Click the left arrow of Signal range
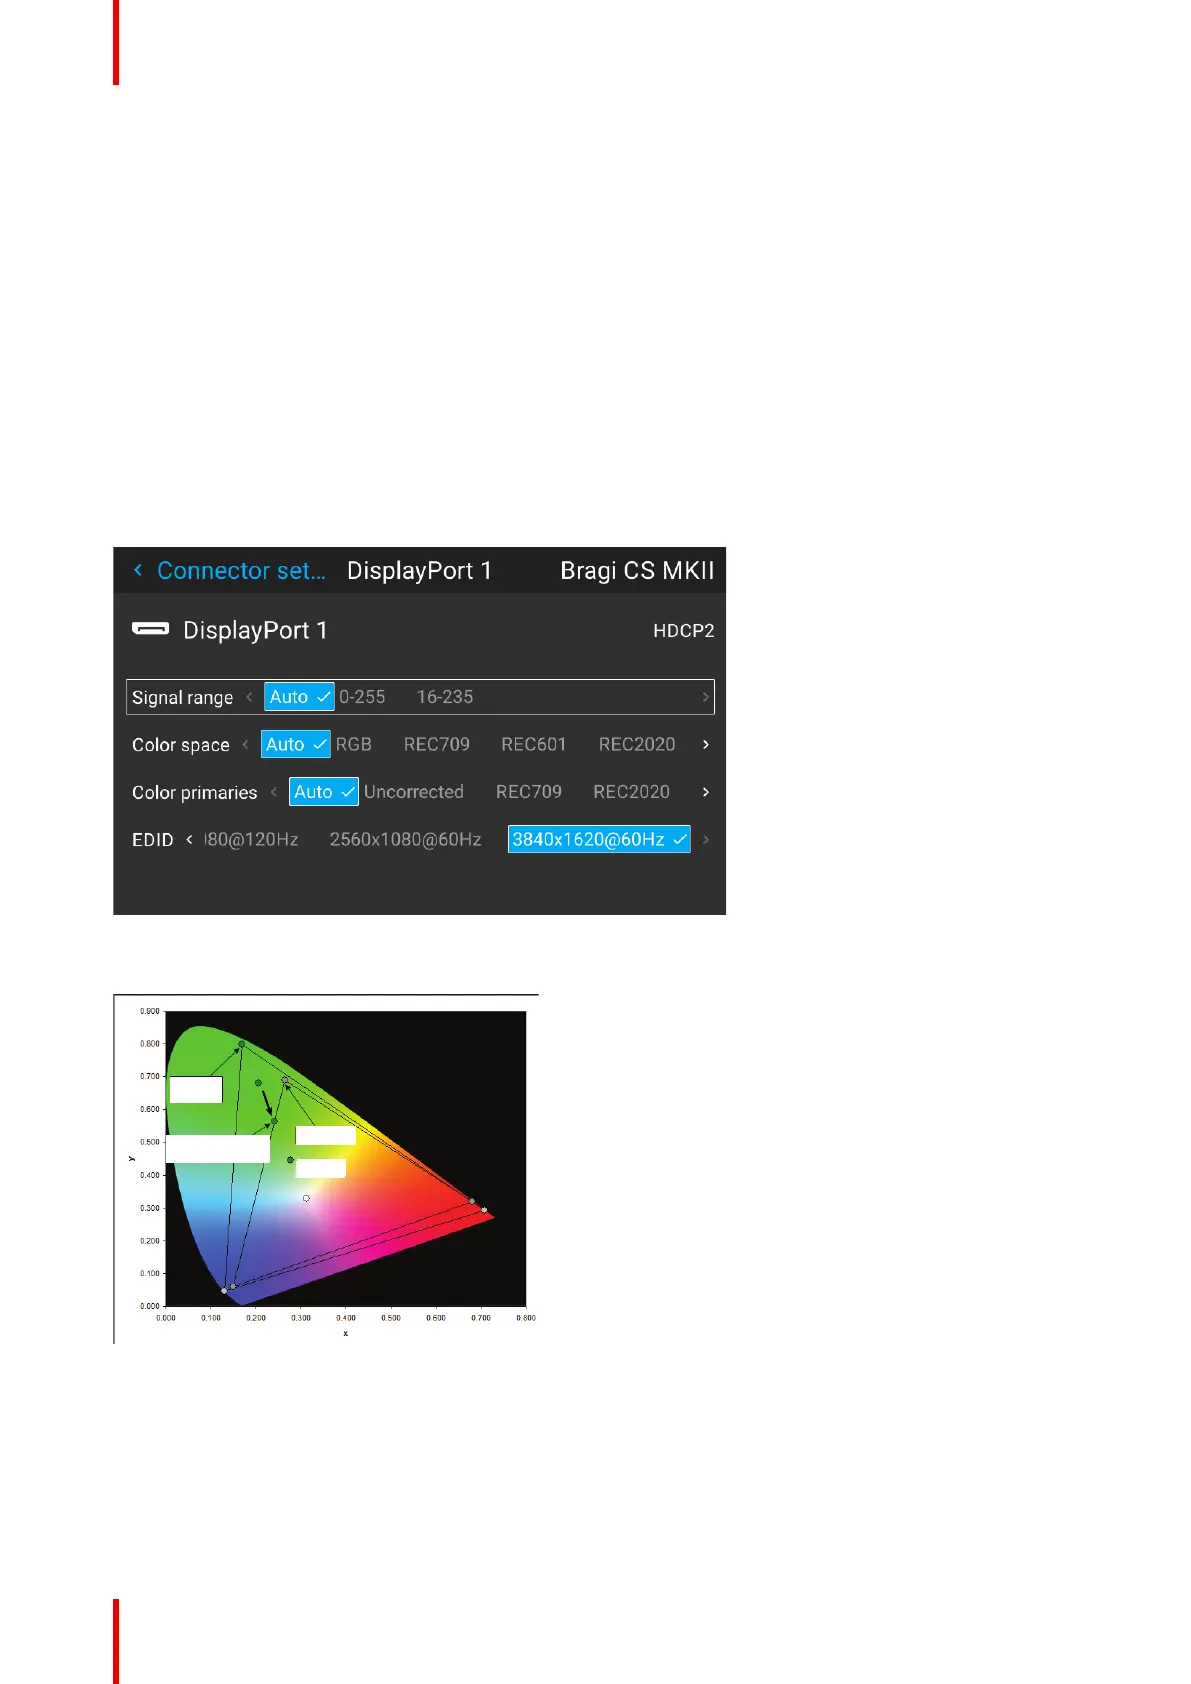The height and width of the screenshot is (1684, 1191). (x=249, y=697)
